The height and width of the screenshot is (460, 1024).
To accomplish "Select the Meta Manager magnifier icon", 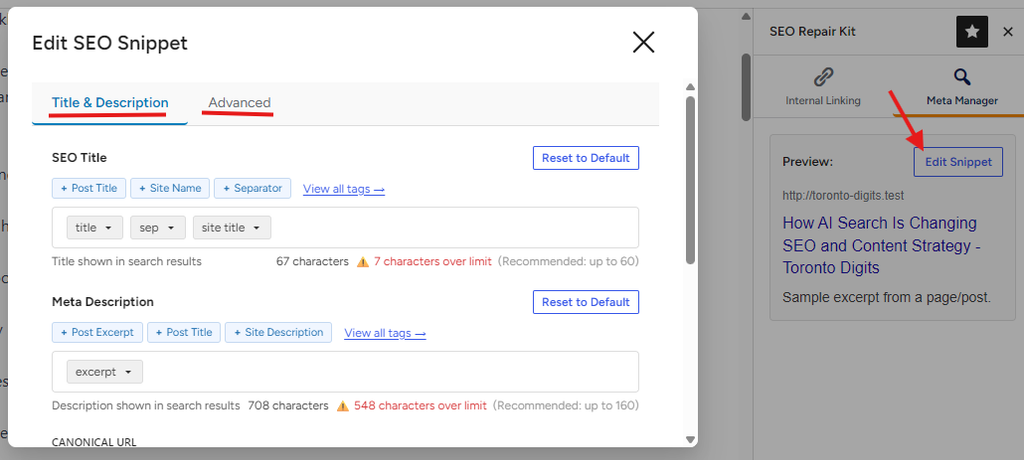I will coord(962,77).
